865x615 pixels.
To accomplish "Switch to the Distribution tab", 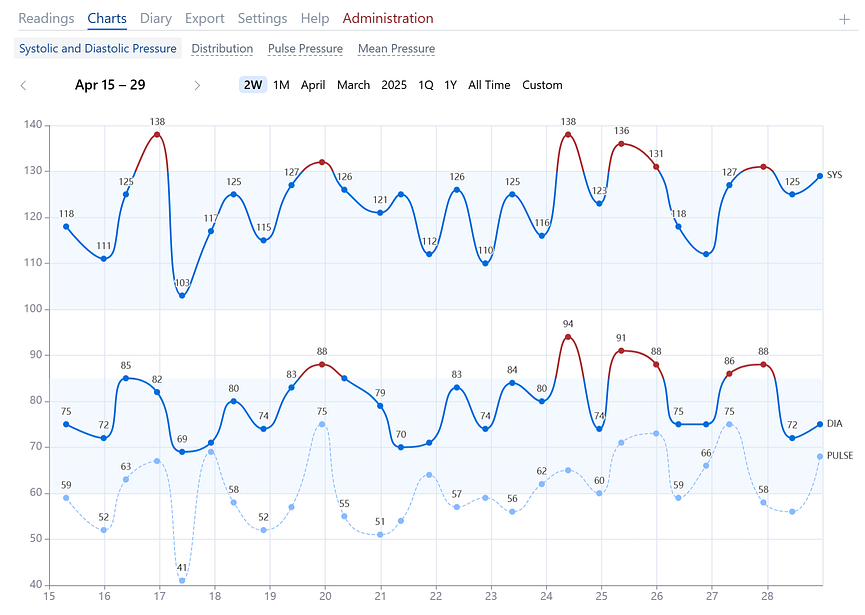I will point(222,49).
